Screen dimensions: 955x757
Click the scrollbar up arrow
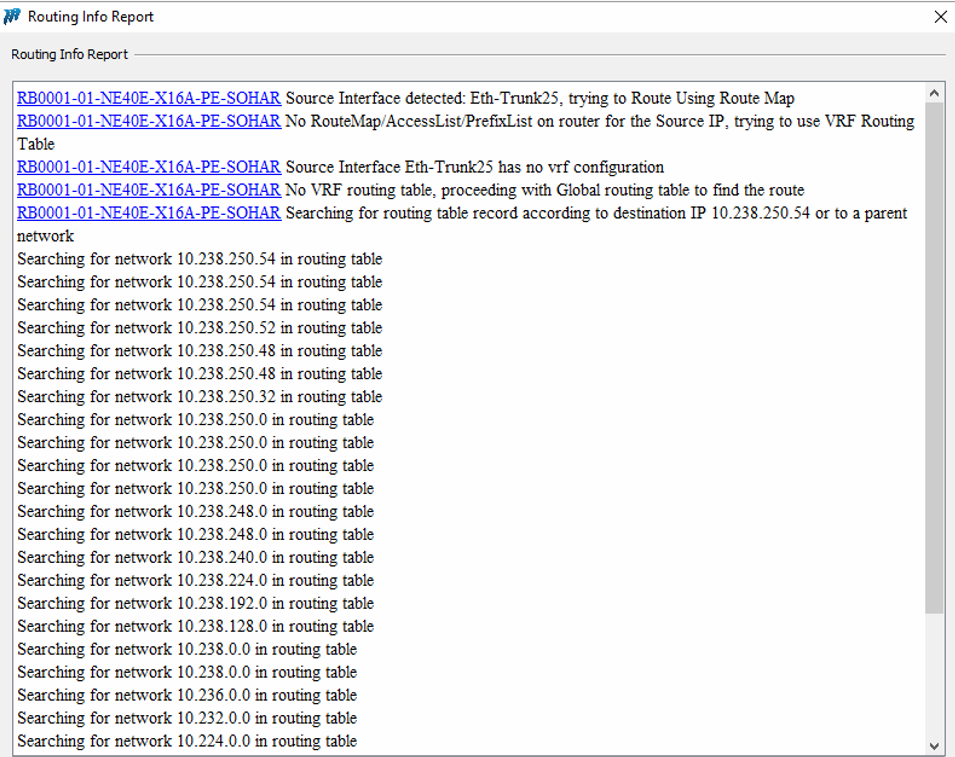[x=935, y=94]
